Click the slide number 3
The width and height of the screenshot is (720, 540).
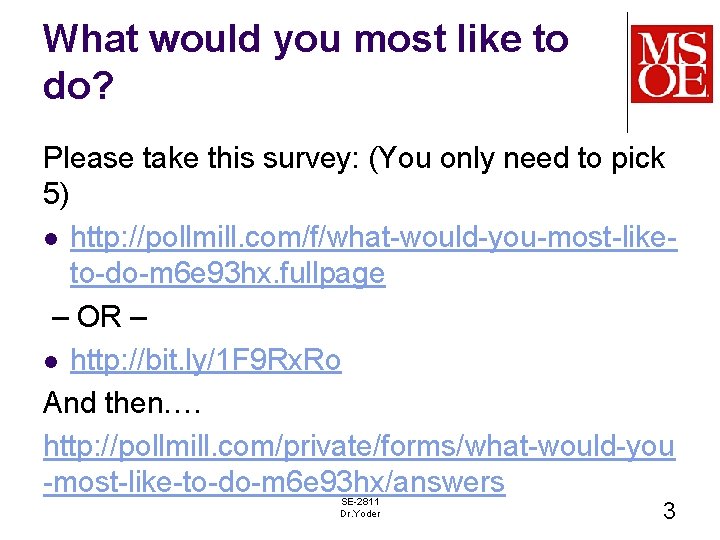[x=669, y=511]
